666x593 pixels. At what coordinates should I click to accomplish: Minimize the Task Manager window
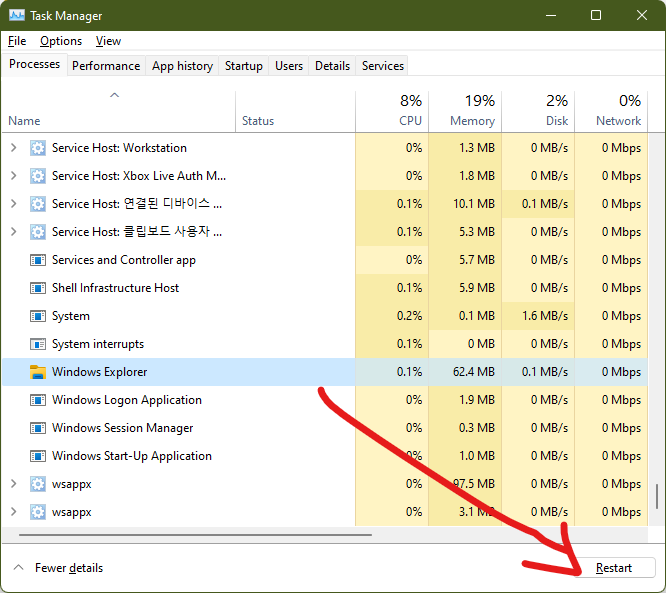point(551,16)
